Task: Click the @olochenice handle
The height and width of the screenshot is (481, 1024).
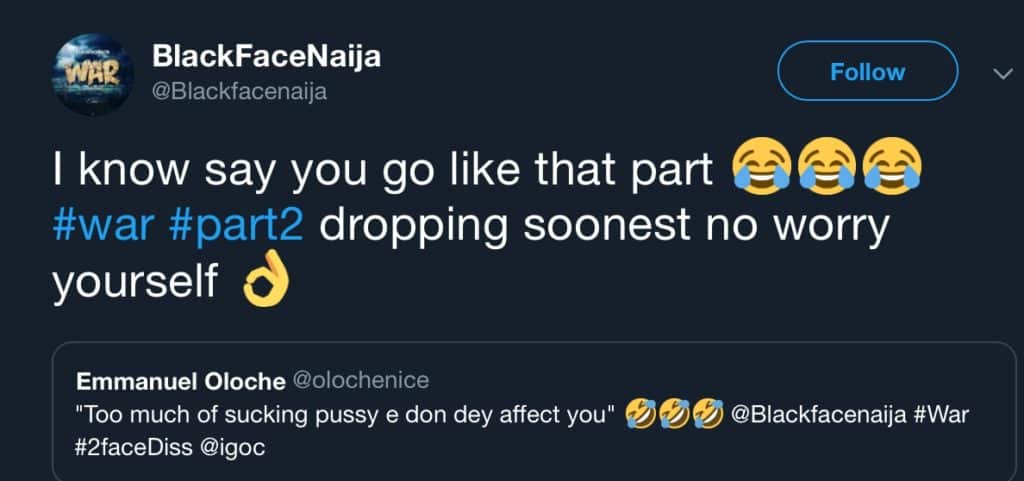Action: pos(360,380)
